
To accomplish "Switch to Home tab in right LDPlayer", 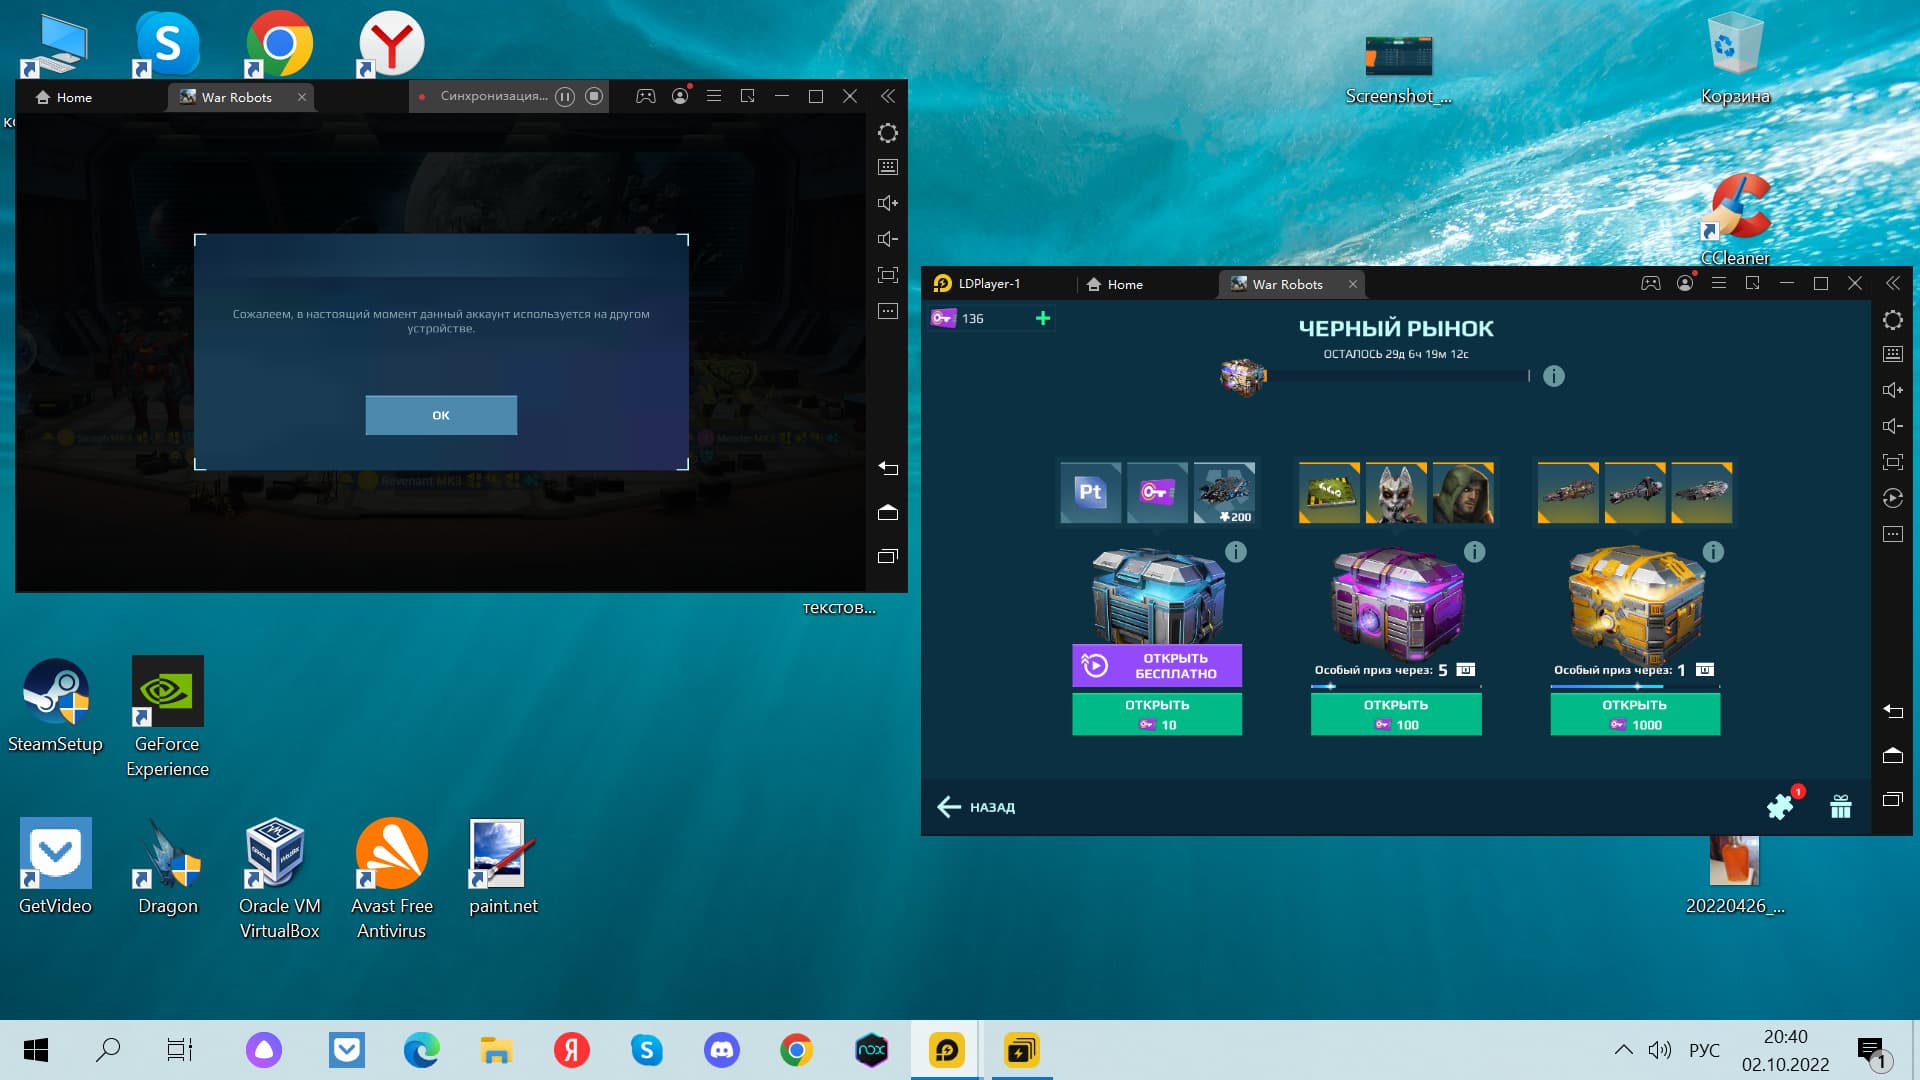I will (1115, 284).
